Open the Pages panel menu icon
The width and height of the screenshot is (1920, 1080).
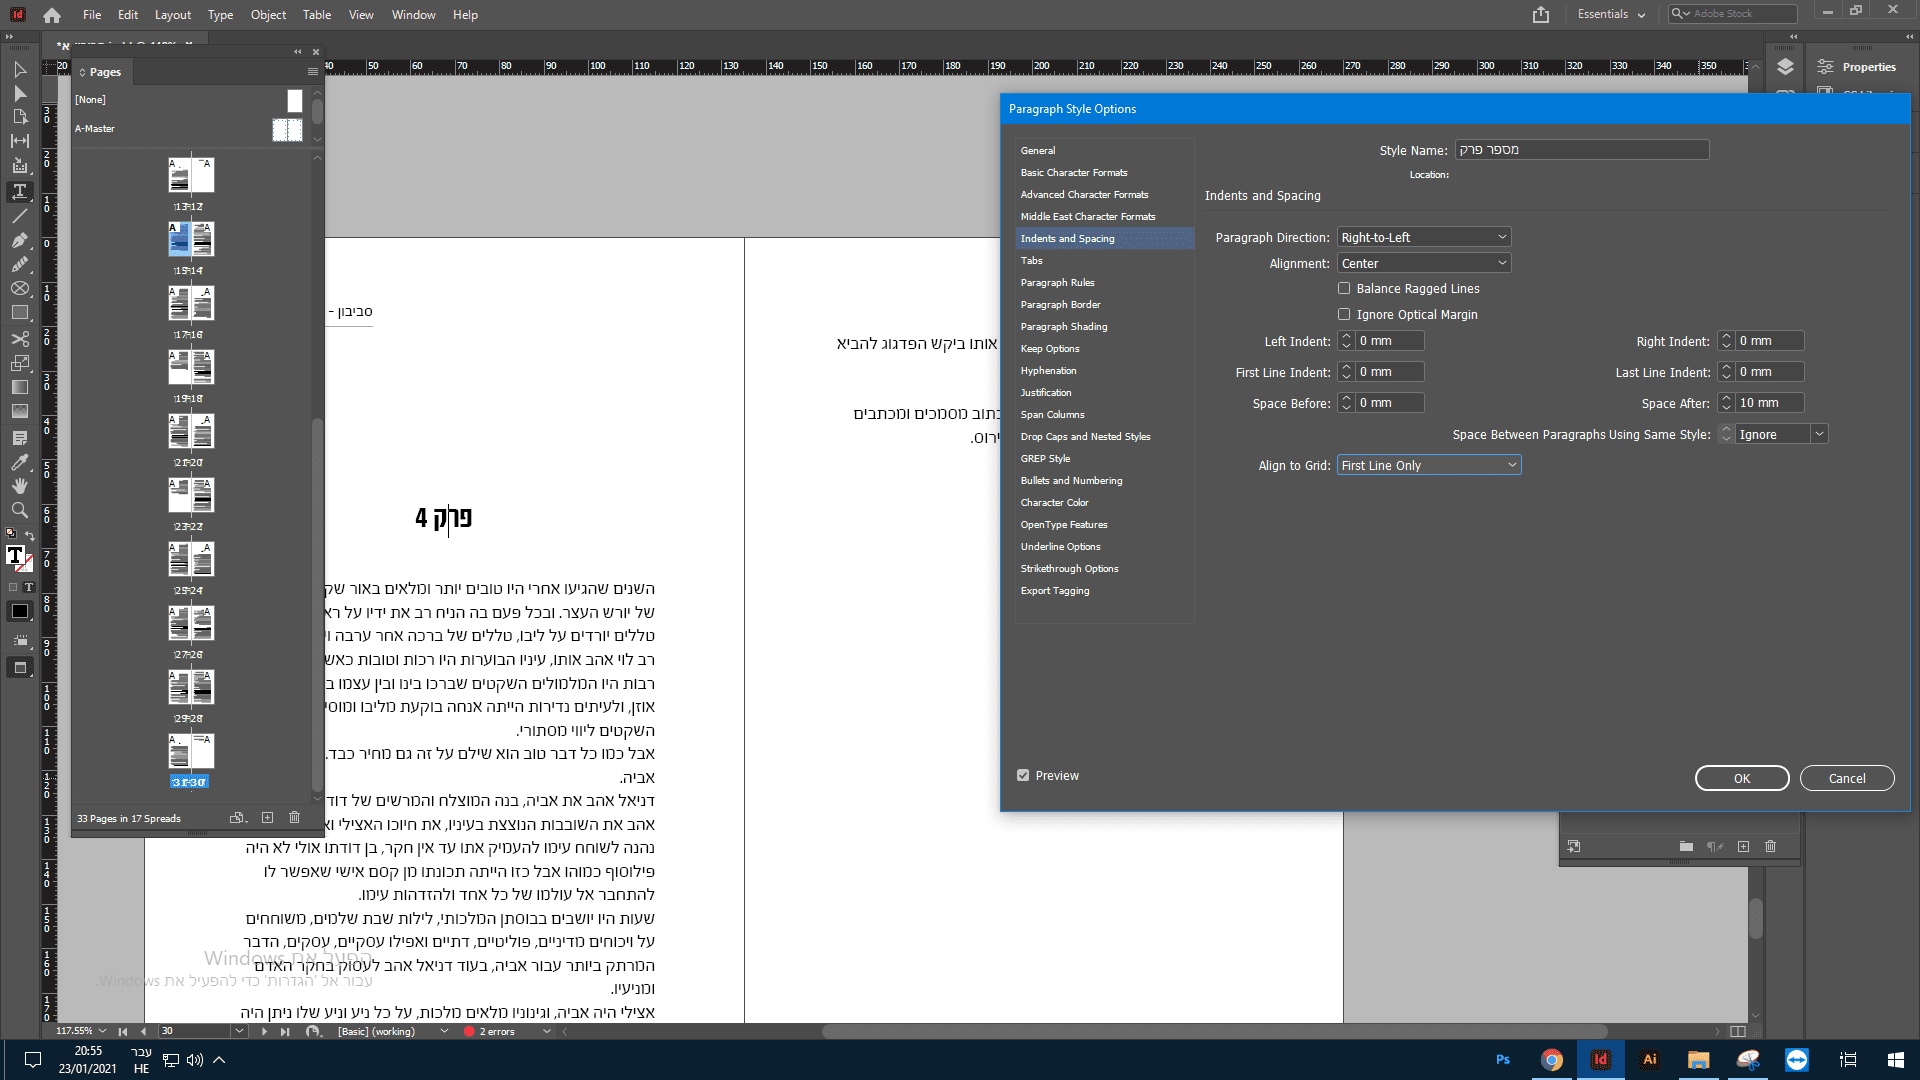[312, 72]
